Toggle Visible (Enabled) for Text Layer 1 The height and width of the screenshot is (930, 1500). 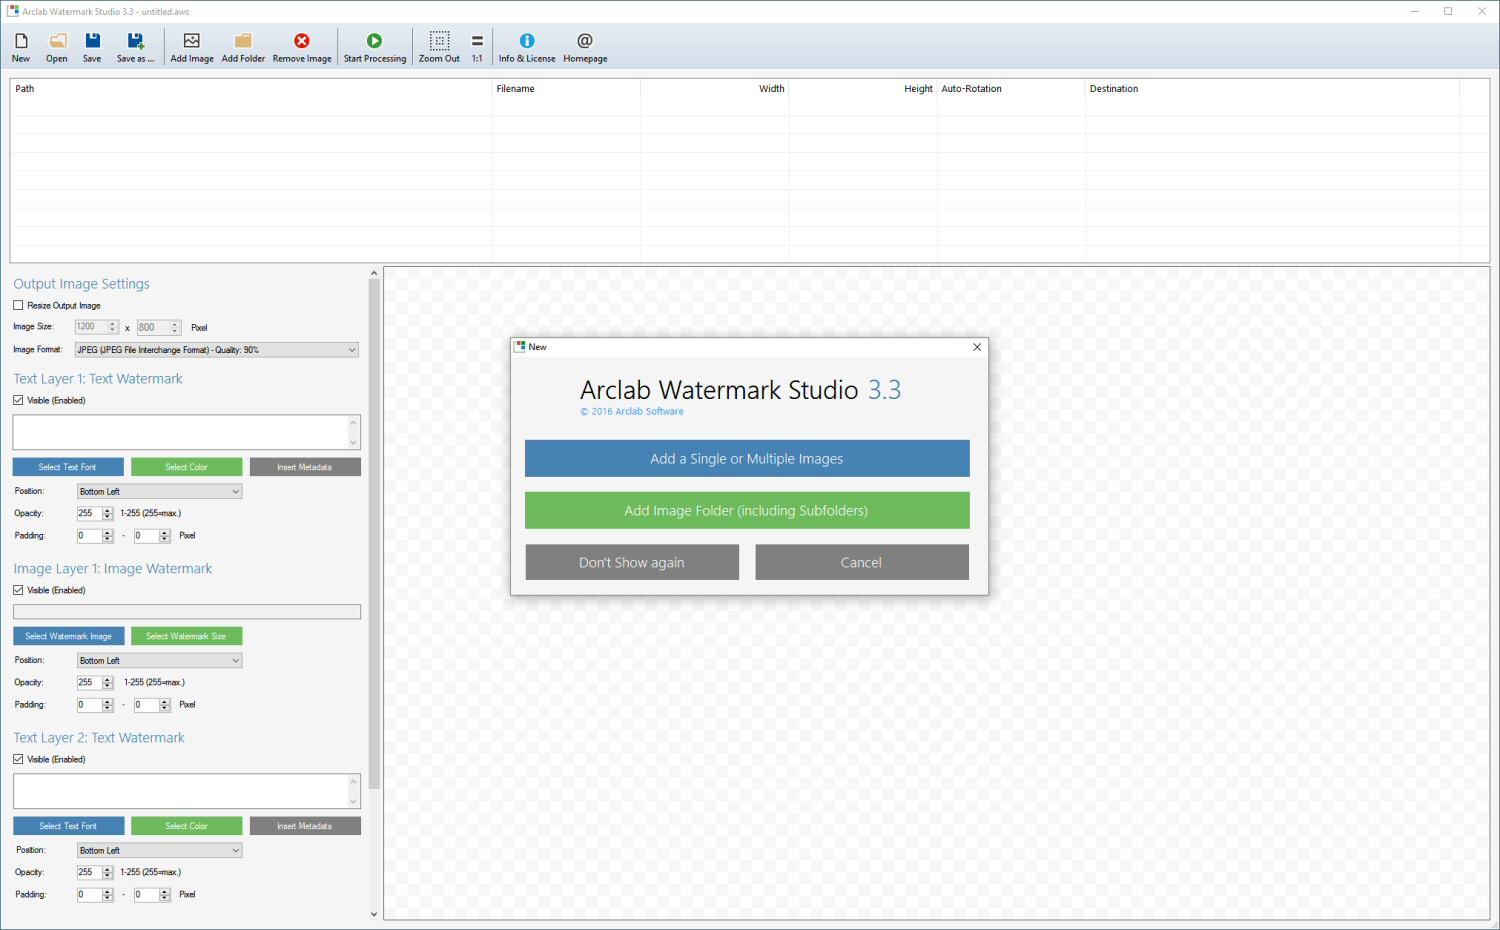tap(18, 400)
